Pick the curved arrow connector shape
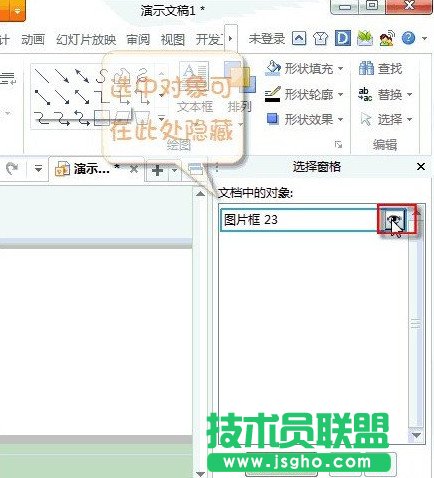This screenshot has height=478, width=434. click(x=62, y=118)
